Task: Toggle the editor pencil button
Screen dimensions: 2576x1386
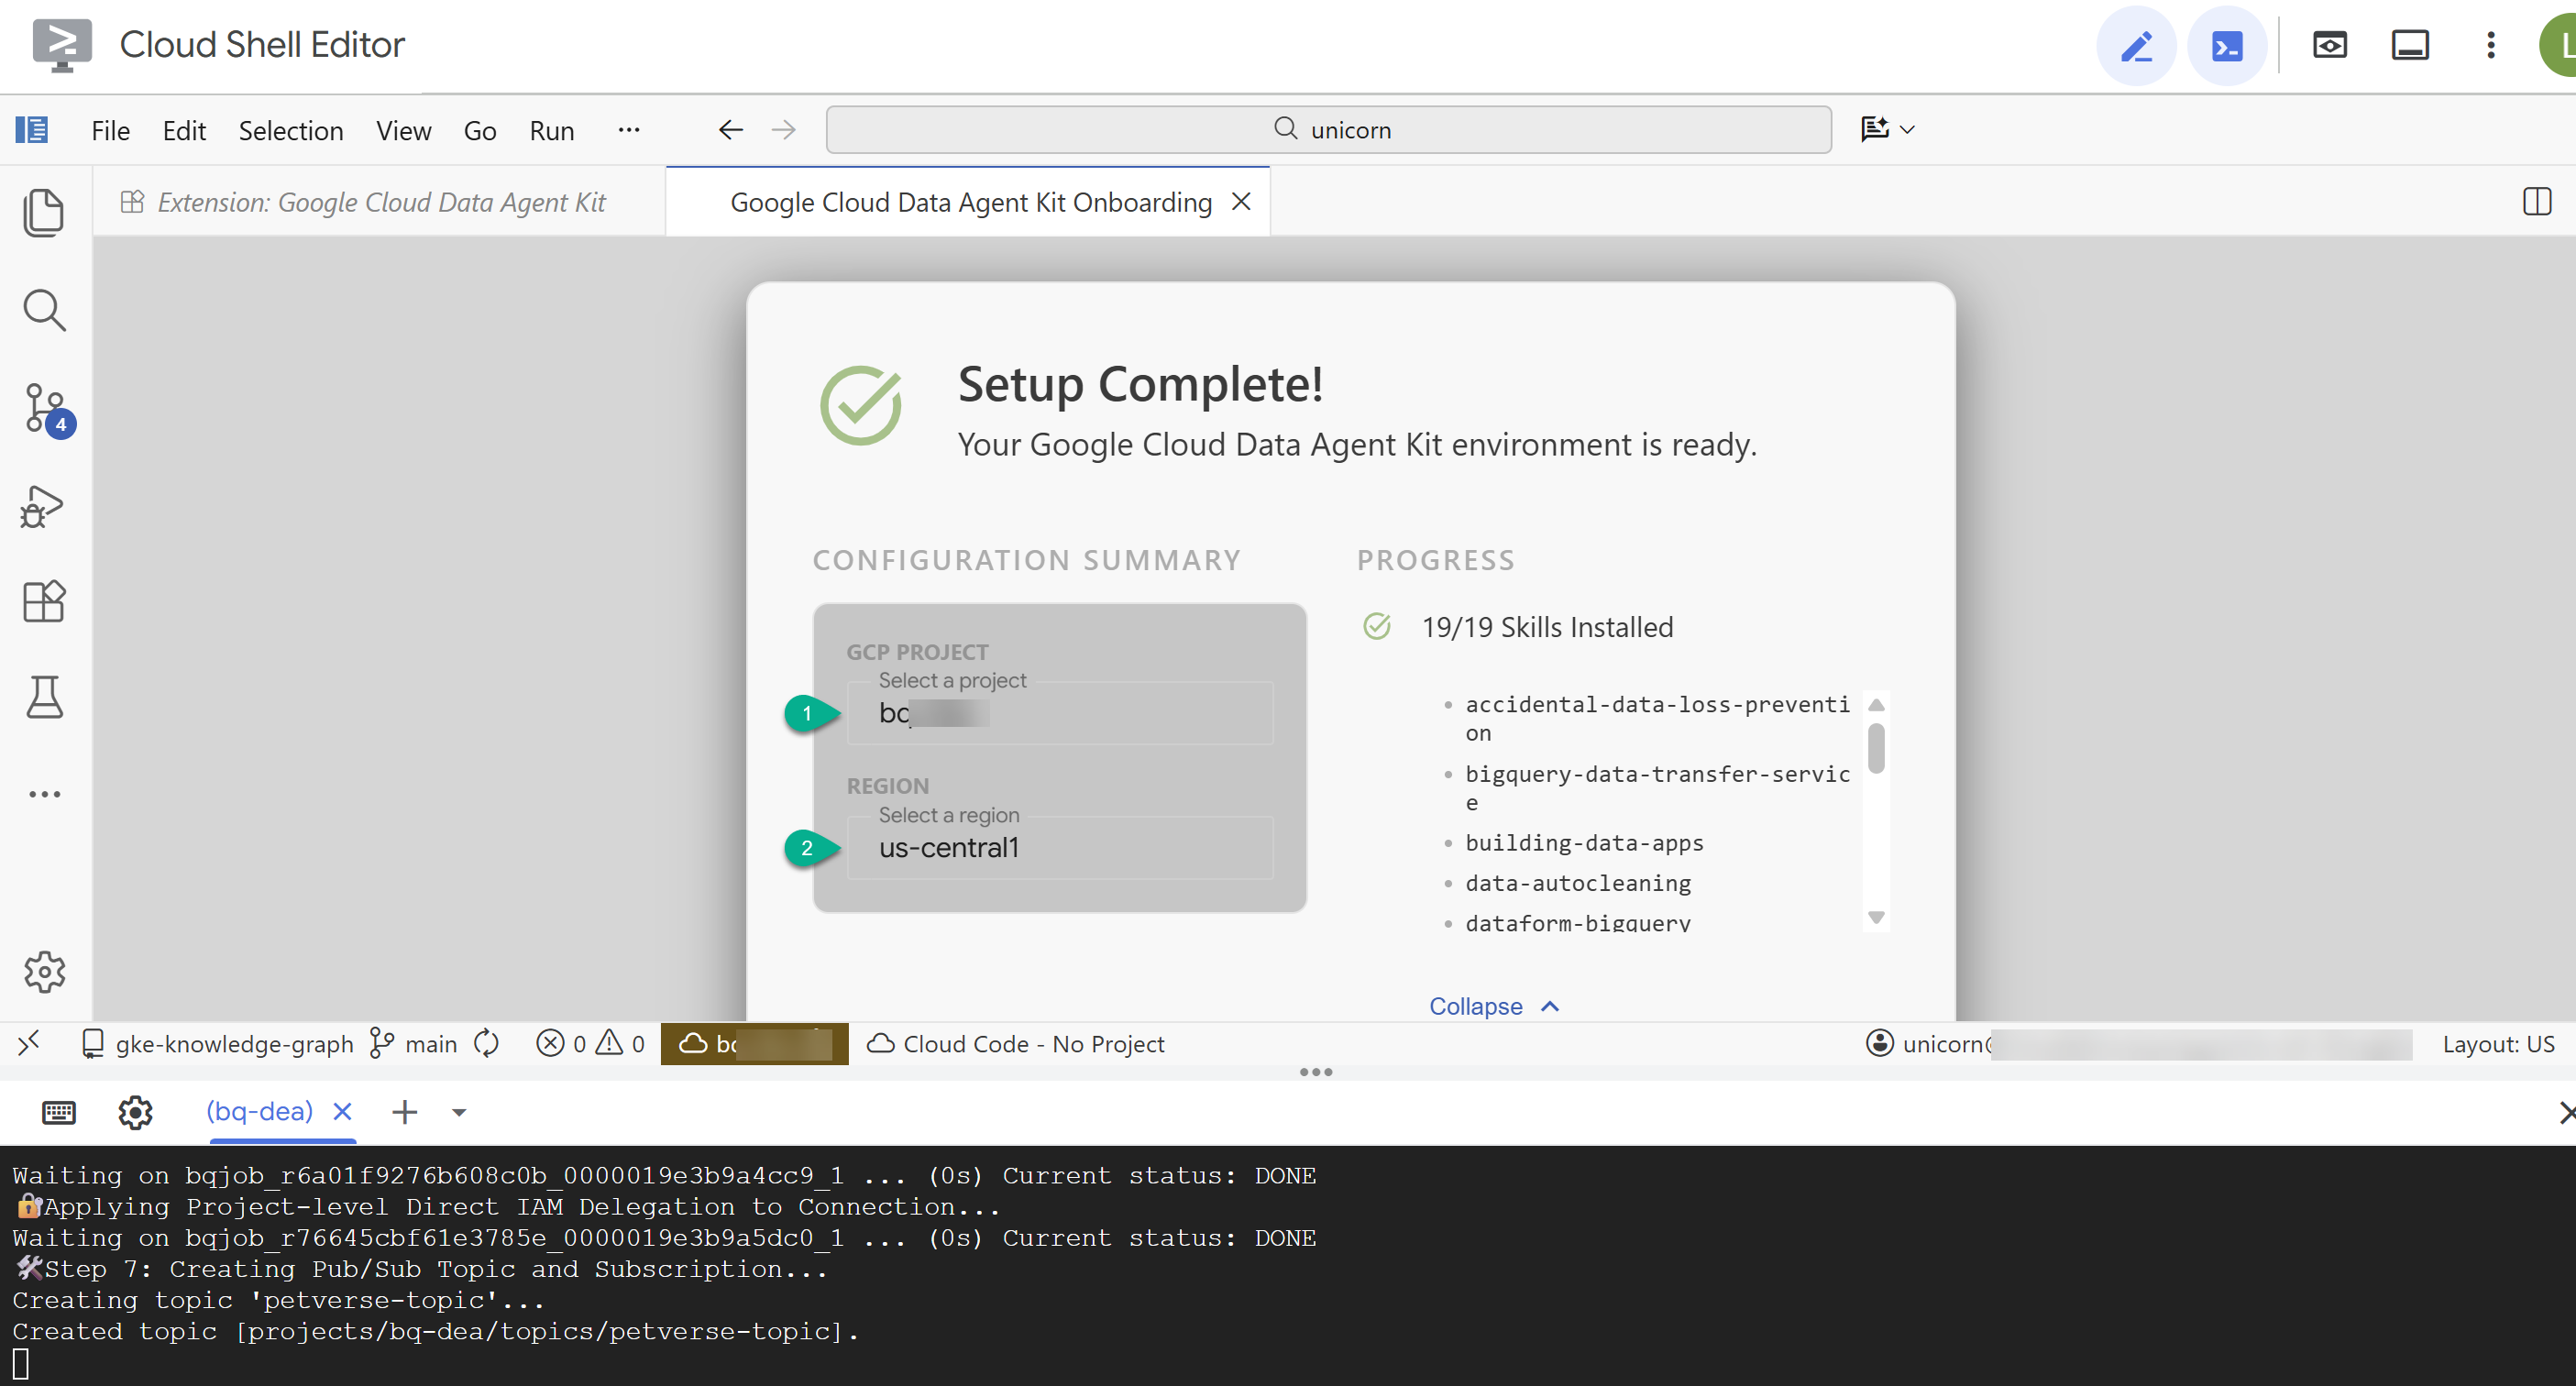Action: tap(2136, 46)
